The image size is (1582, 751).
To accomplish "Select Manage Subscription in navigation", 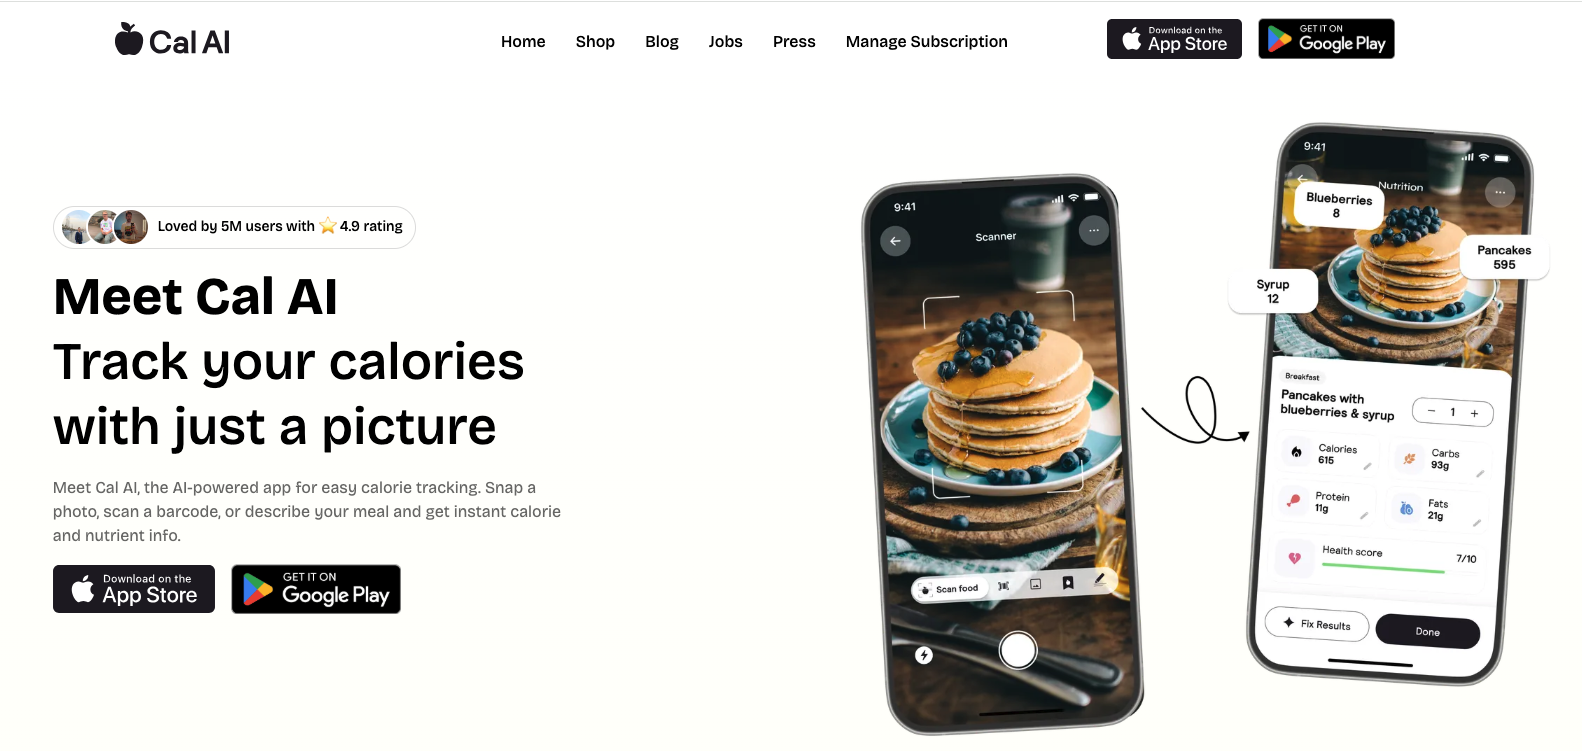I will (927, 41).
